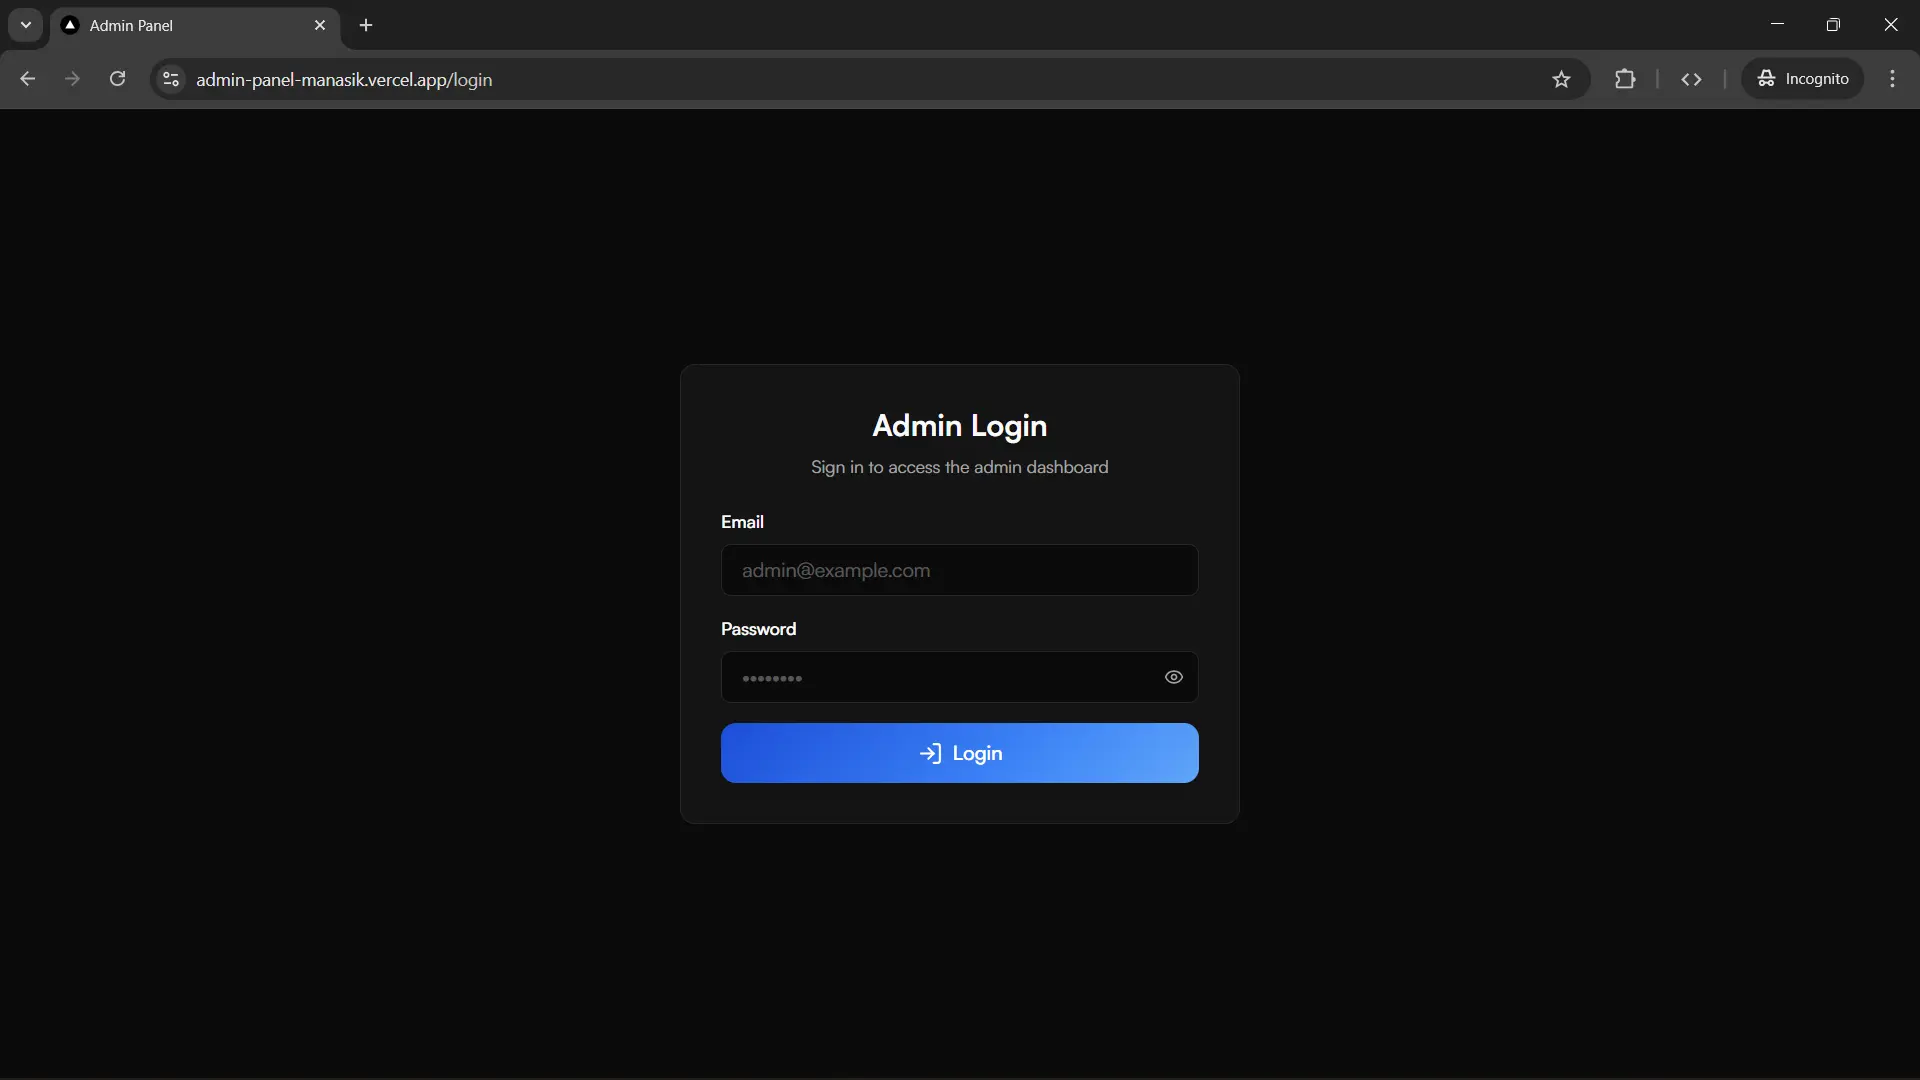The width and height of the screenshot is (1920, 1080).
Task: Open a new tab with plus button
Action: (366, 25)
